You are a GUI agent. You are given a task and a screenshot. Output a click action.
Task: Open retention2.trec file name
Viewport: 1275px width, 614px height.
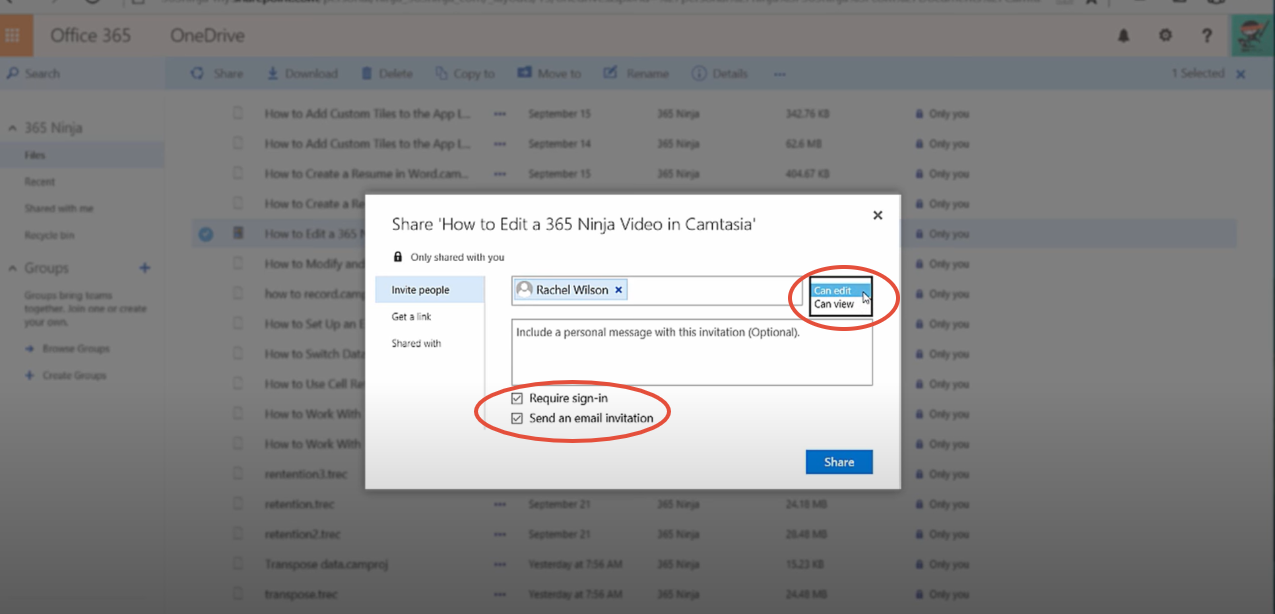pyautogui.click(x=303, y=535)
